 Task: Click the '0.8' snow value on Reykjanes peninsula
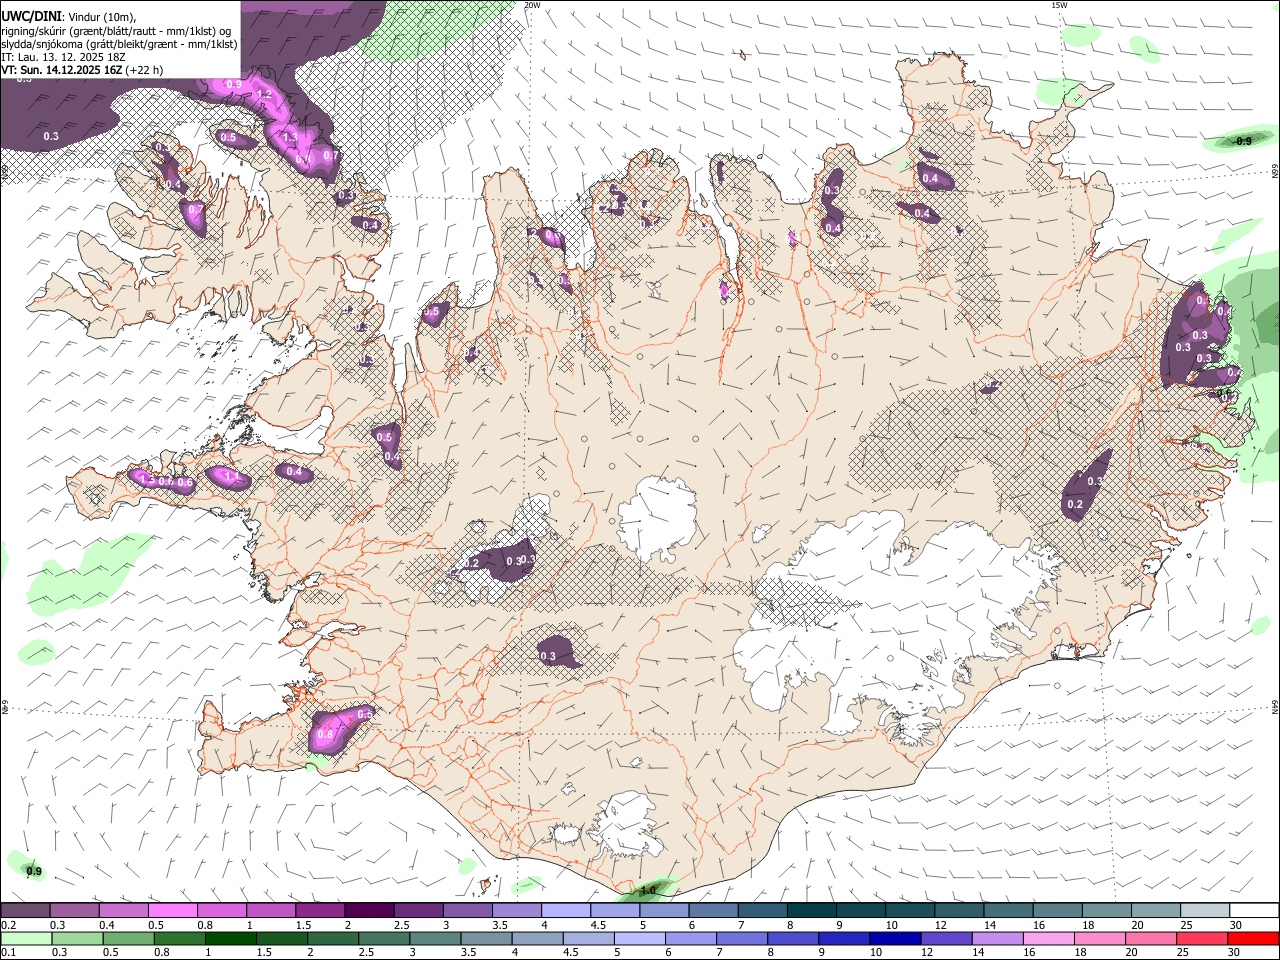324,734
